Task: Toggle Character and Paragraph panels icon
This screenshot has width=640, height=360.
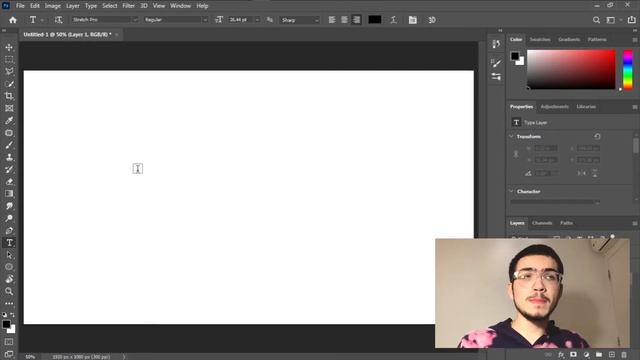Action: point(413,20)
